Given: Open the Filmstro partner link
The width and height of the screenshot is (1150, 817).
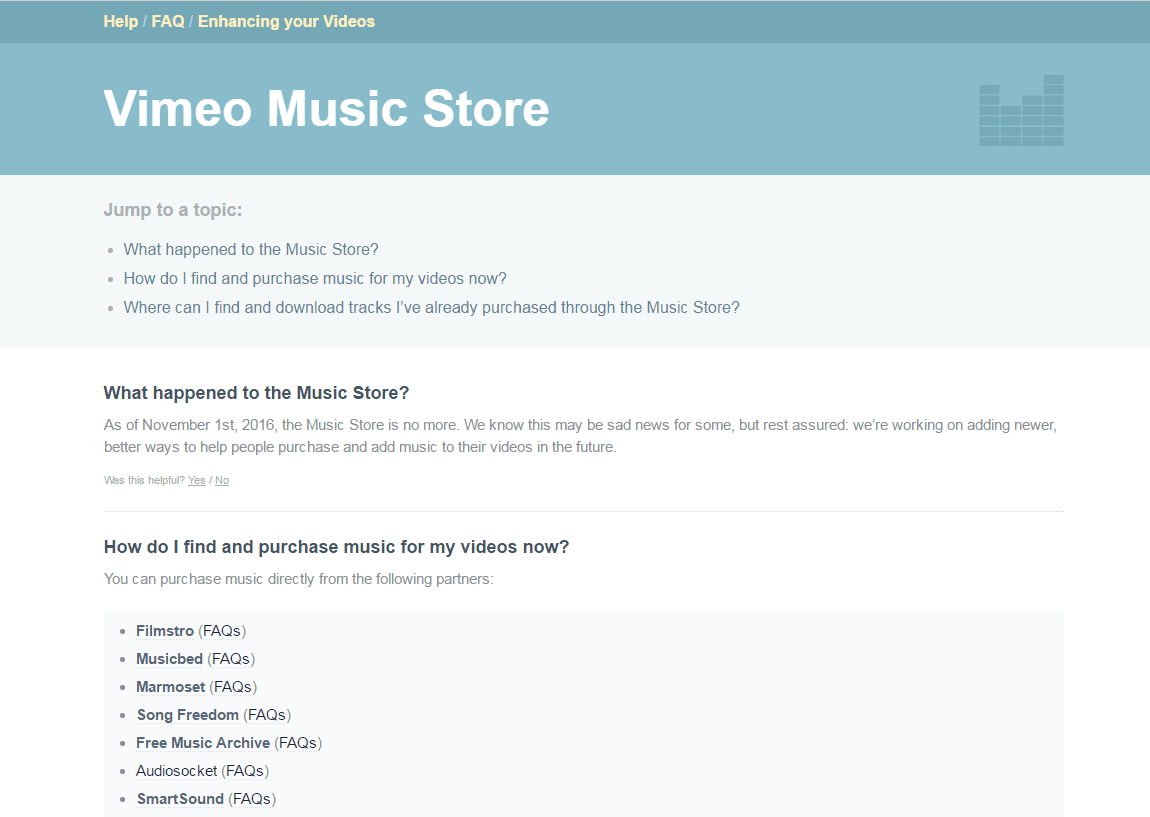Looking at the screenshot, I should click(165, 631).
